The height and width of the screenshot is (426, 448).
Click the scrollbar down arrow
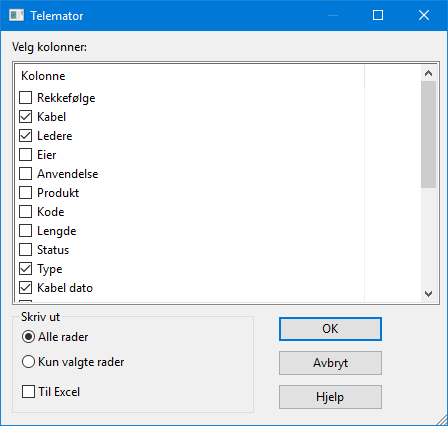[429, 294]
